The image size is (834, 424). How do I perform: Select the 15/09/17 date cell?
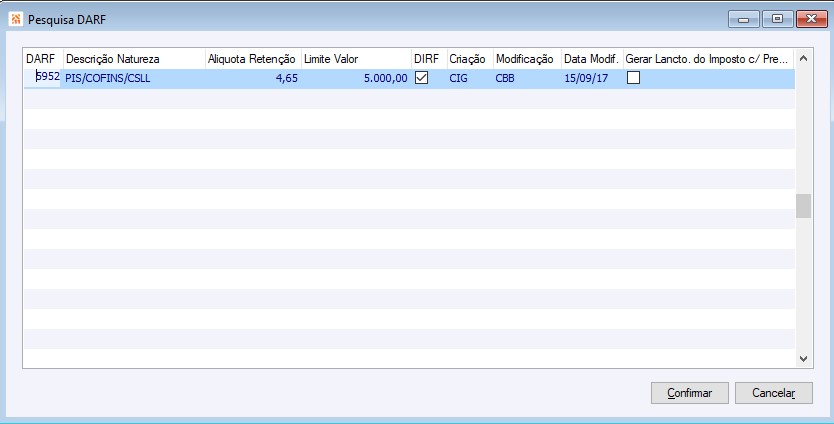coord(593,78)
